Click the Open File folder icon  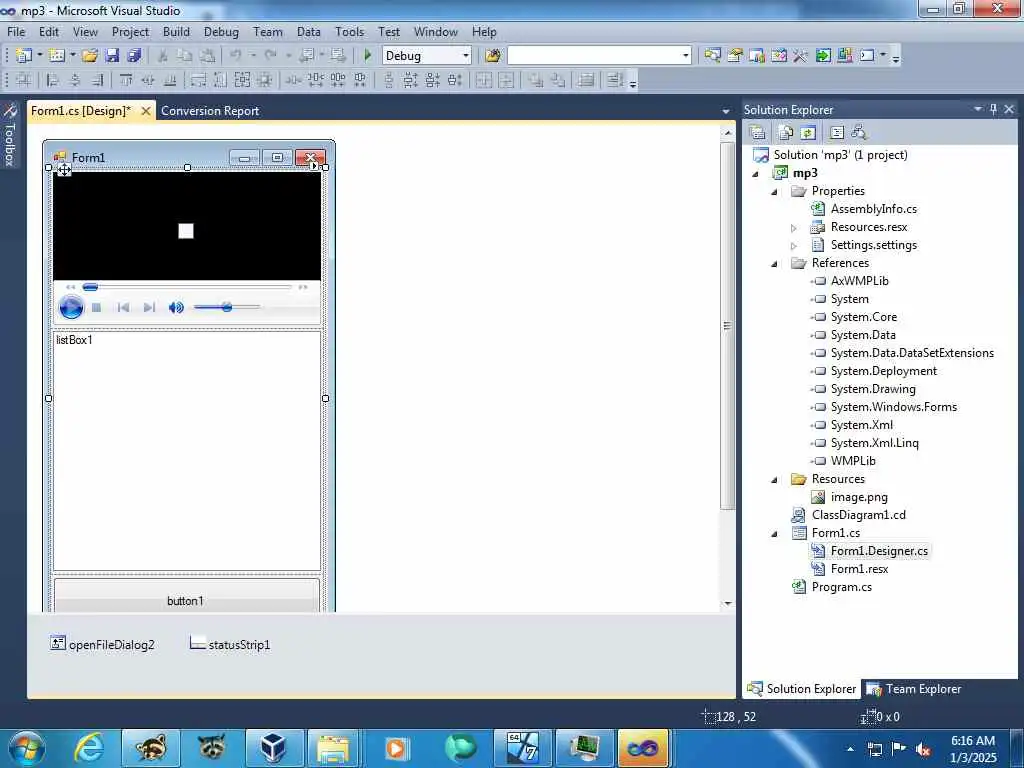point(89,56)
